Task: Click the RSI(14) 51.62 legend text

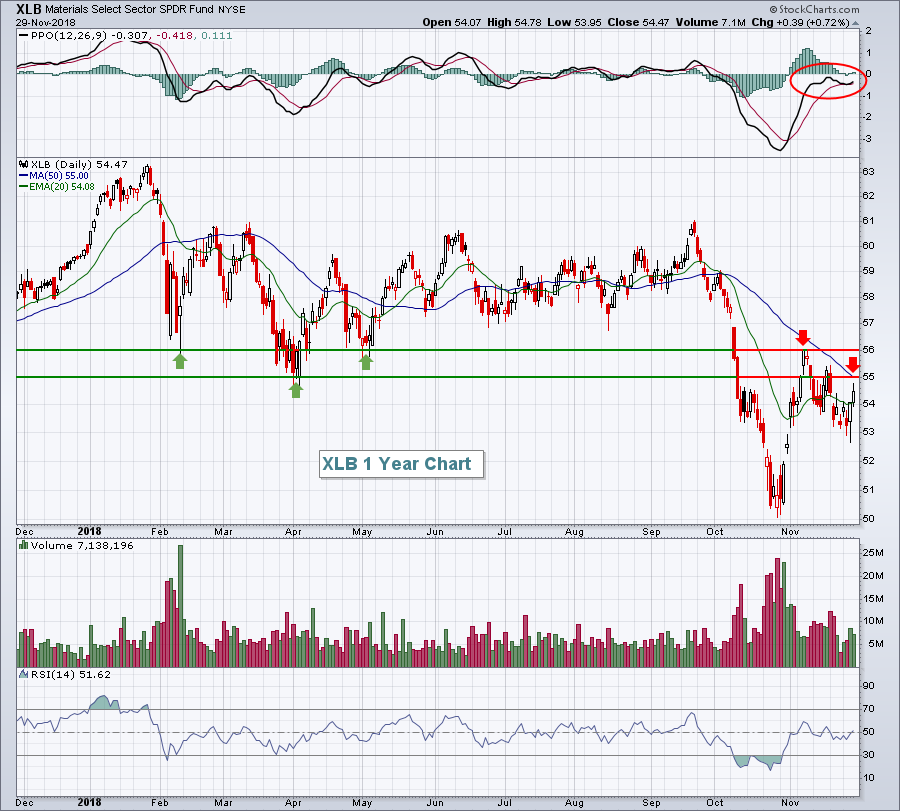Action: pyautogui.click(x=71, y=674)
